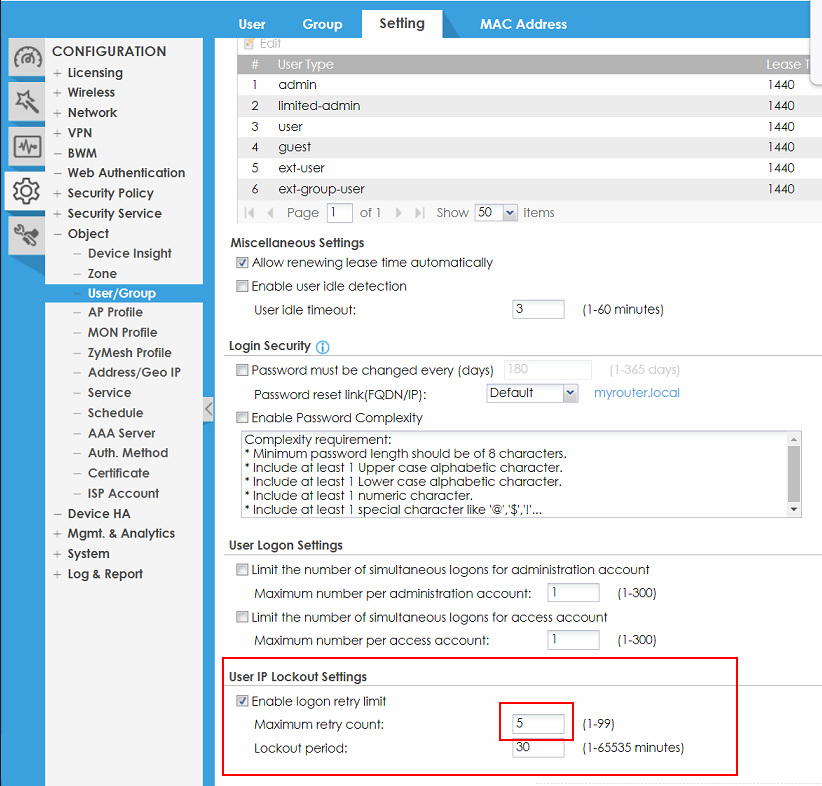Open the Dashboard gauge icon in sidebar

(26, 58)
